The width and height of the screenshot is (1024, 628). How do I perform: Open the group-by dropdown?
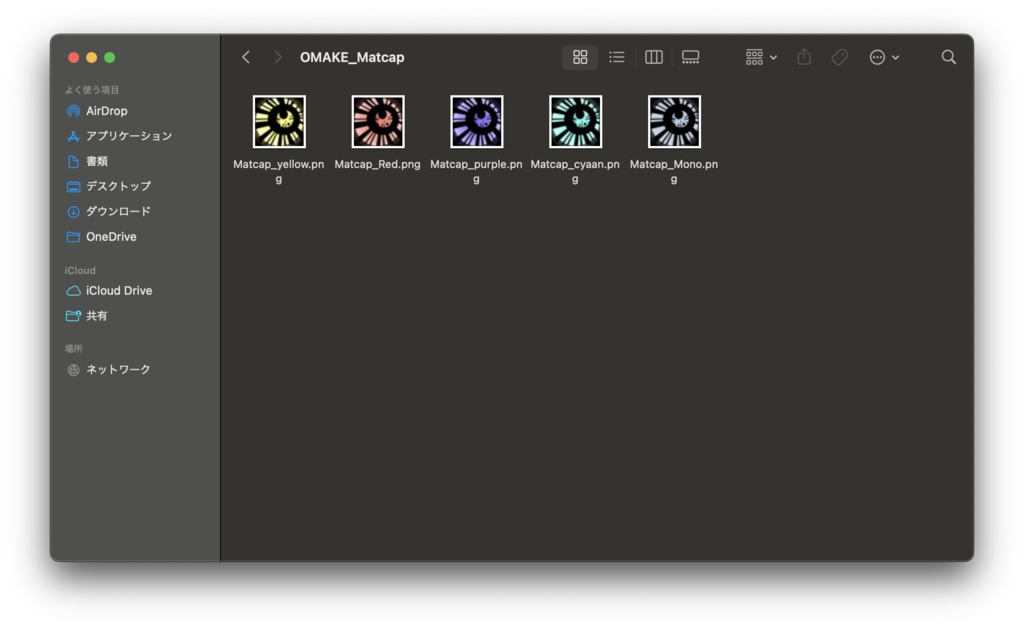tap(761, 57)
